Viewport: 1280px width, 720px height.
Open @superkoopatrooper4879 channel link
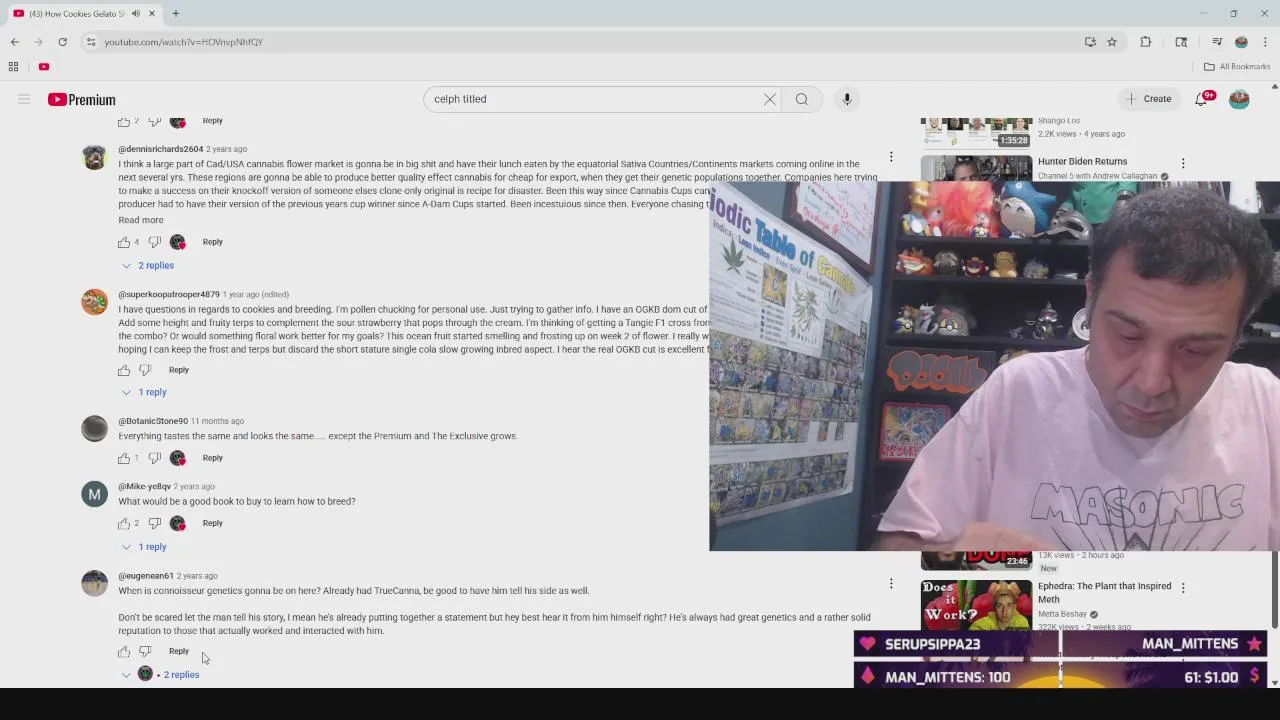click(x=168, y=294)
